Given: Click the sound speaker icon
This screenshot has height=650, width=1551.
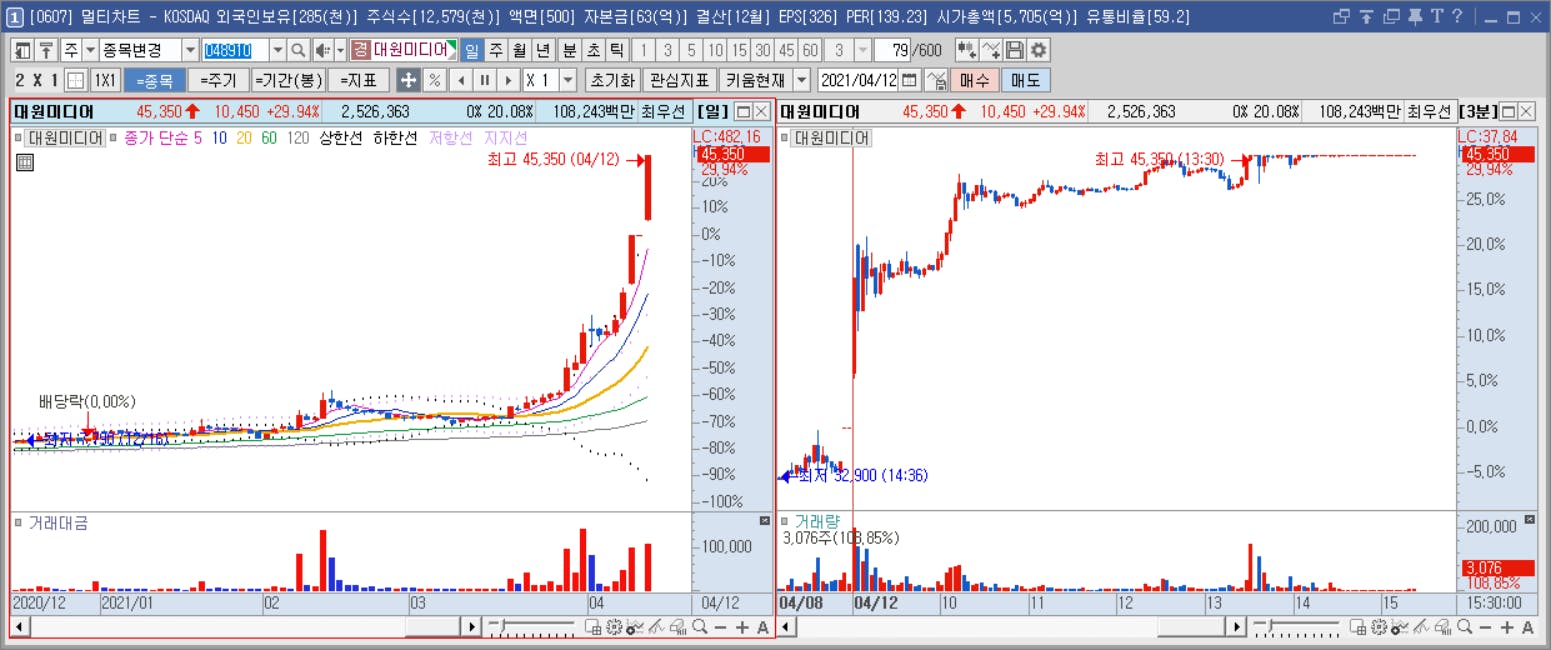Looking at the screenshot, I should (323, 50).
